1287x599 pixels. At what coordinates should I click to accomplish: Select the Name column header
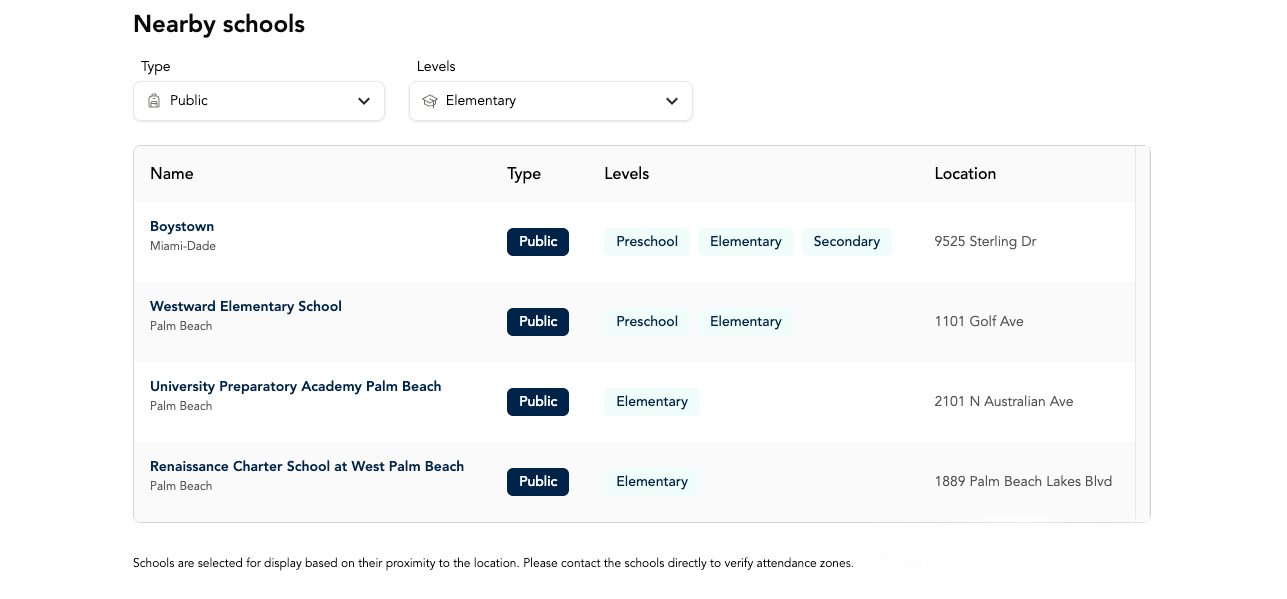tap(172, 174)
